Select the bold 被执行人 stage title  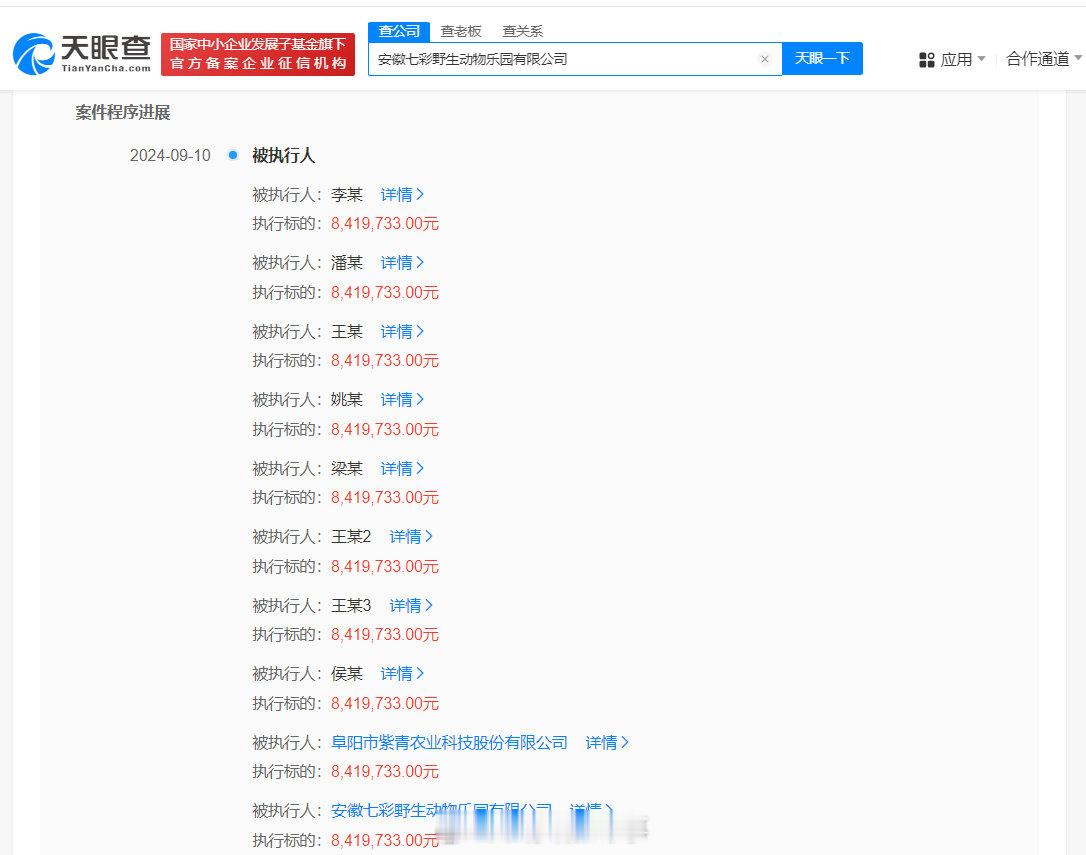pos(283,155)
